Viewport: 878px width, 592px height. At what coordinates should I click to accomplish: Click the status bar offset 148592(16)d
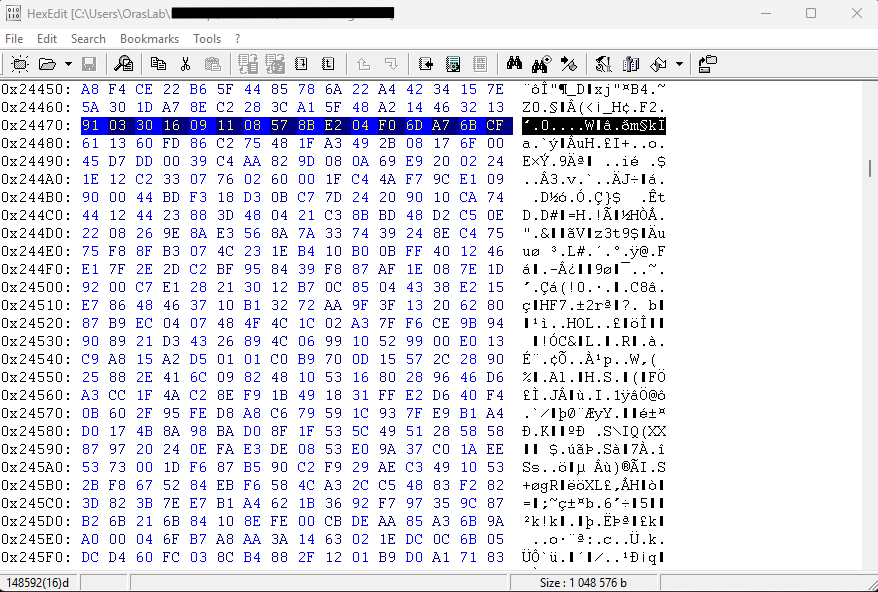tap(38, 583)
